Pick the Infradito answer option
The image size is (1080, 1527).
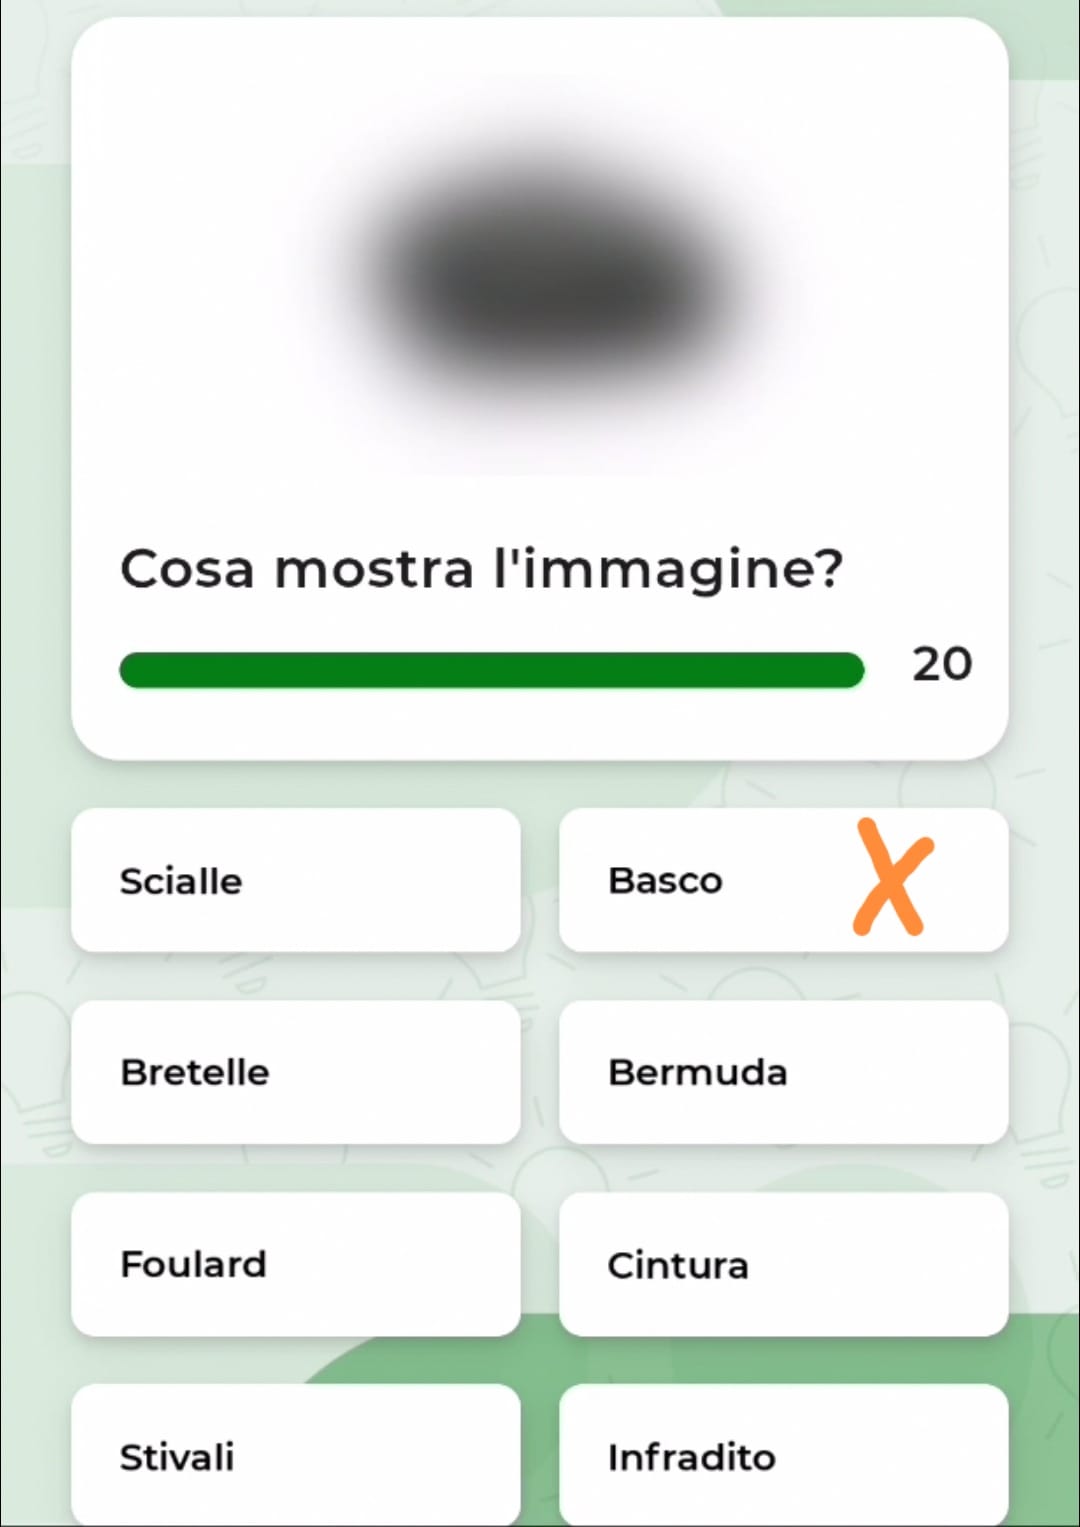coord(783,1456)
